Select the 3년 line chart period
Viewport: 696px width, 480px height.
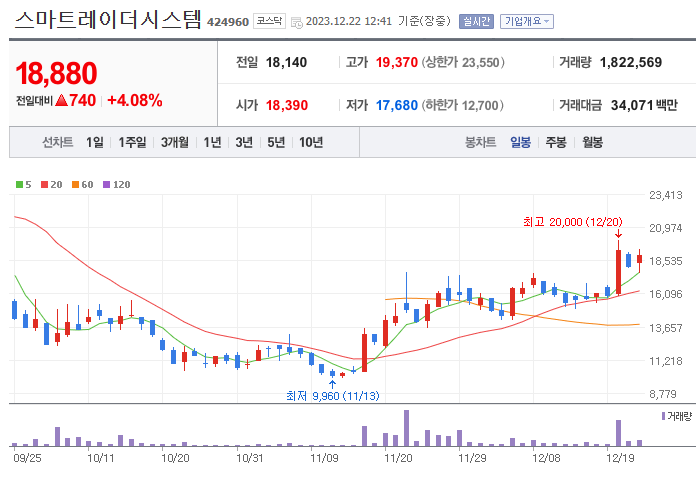[x=244, y=142]
